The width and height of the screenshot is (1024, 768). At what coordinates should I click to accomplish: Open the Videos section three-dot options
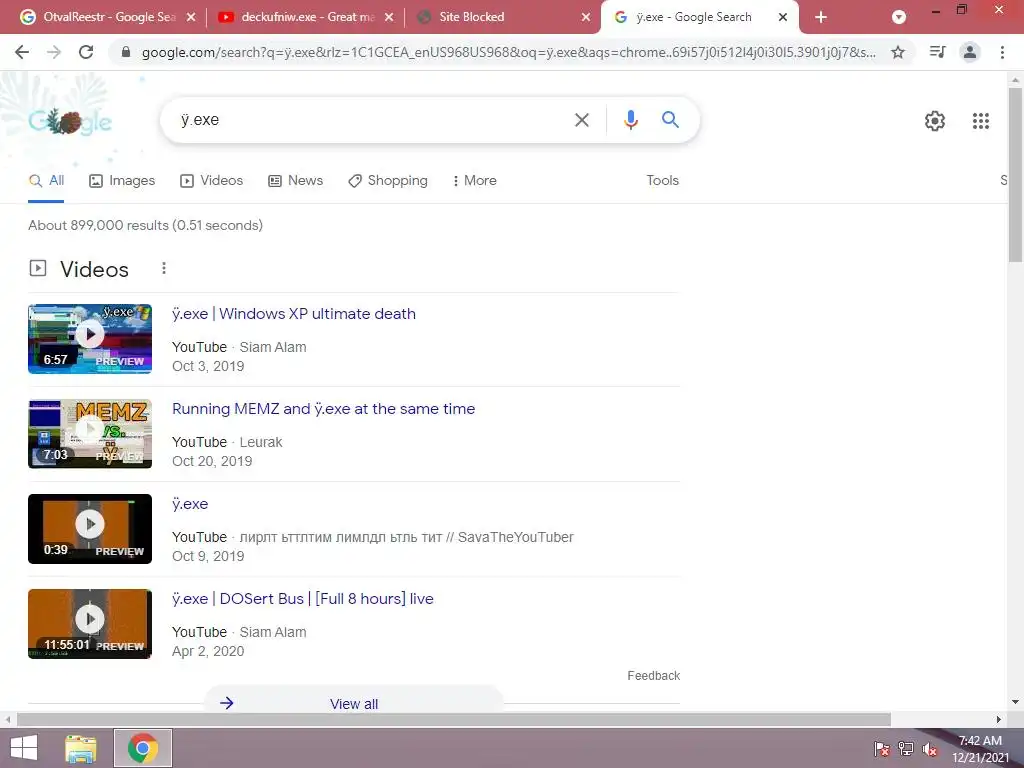[164, 268]
